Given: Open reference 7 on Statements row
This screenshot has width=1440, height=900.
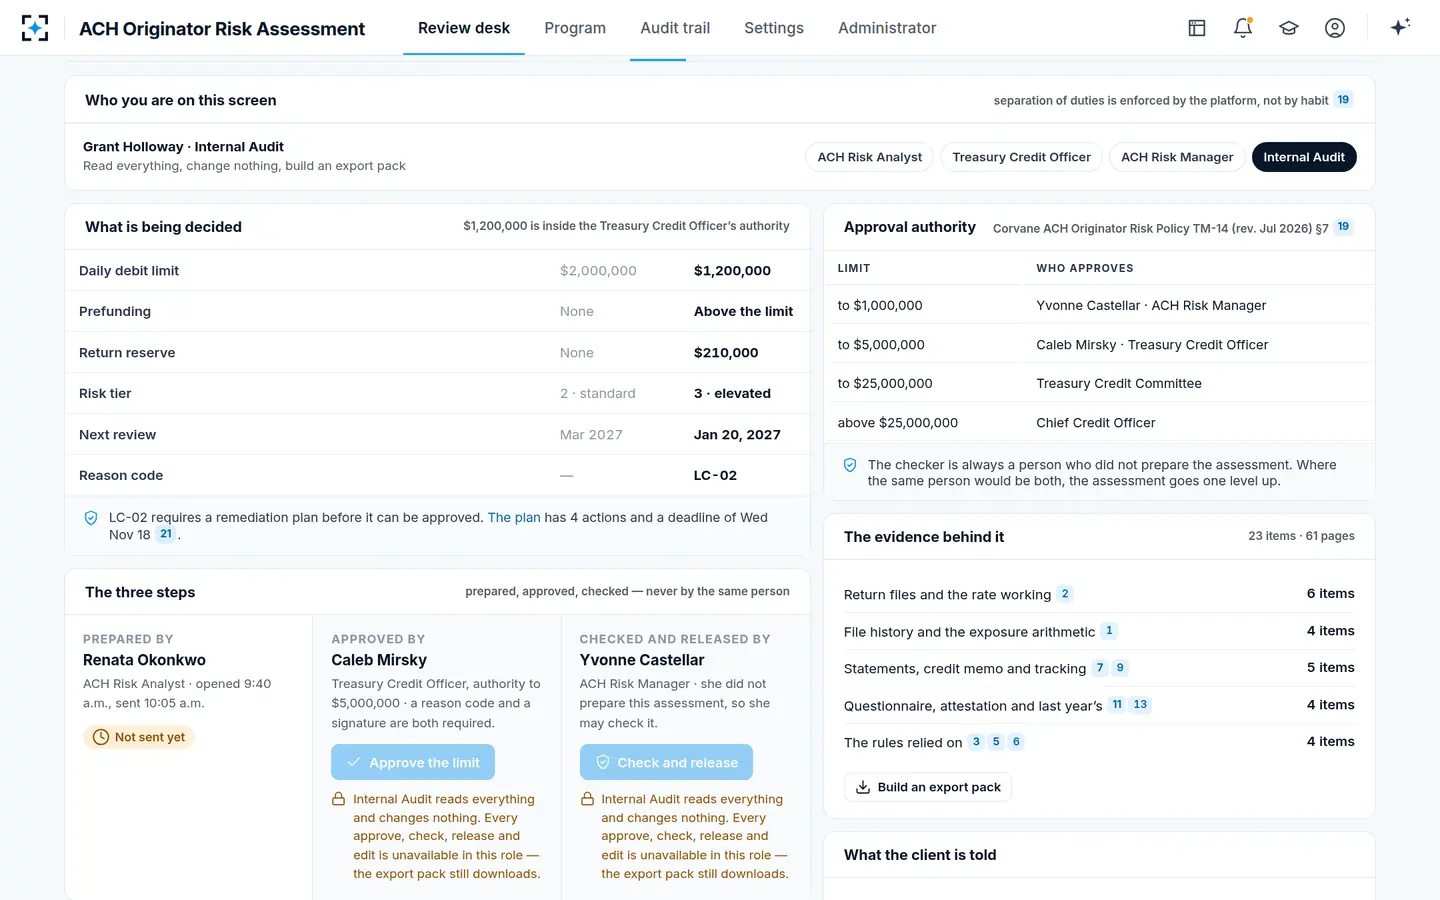Looking at the screenshot, I should pos(1100,668).
